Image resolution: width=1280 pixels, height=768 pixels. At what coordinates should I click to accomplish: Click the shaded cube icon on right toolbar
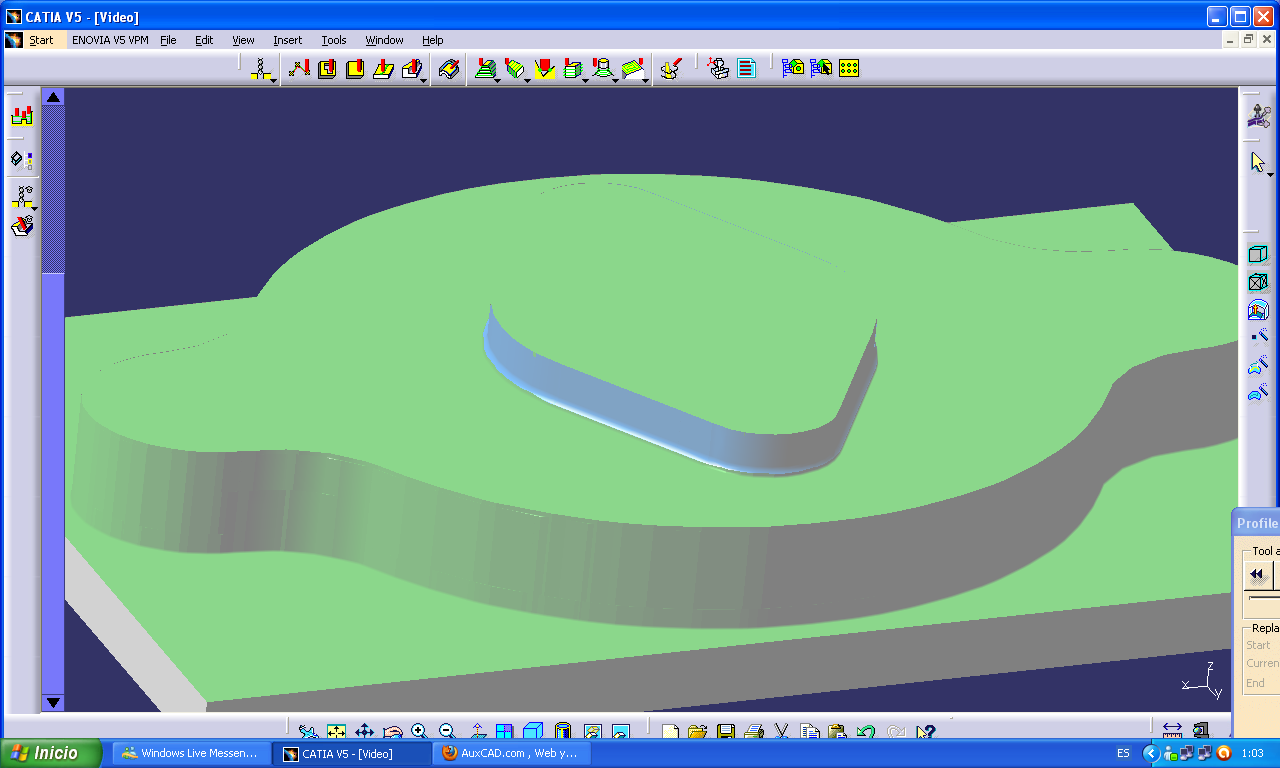(x=1258, y=254)
